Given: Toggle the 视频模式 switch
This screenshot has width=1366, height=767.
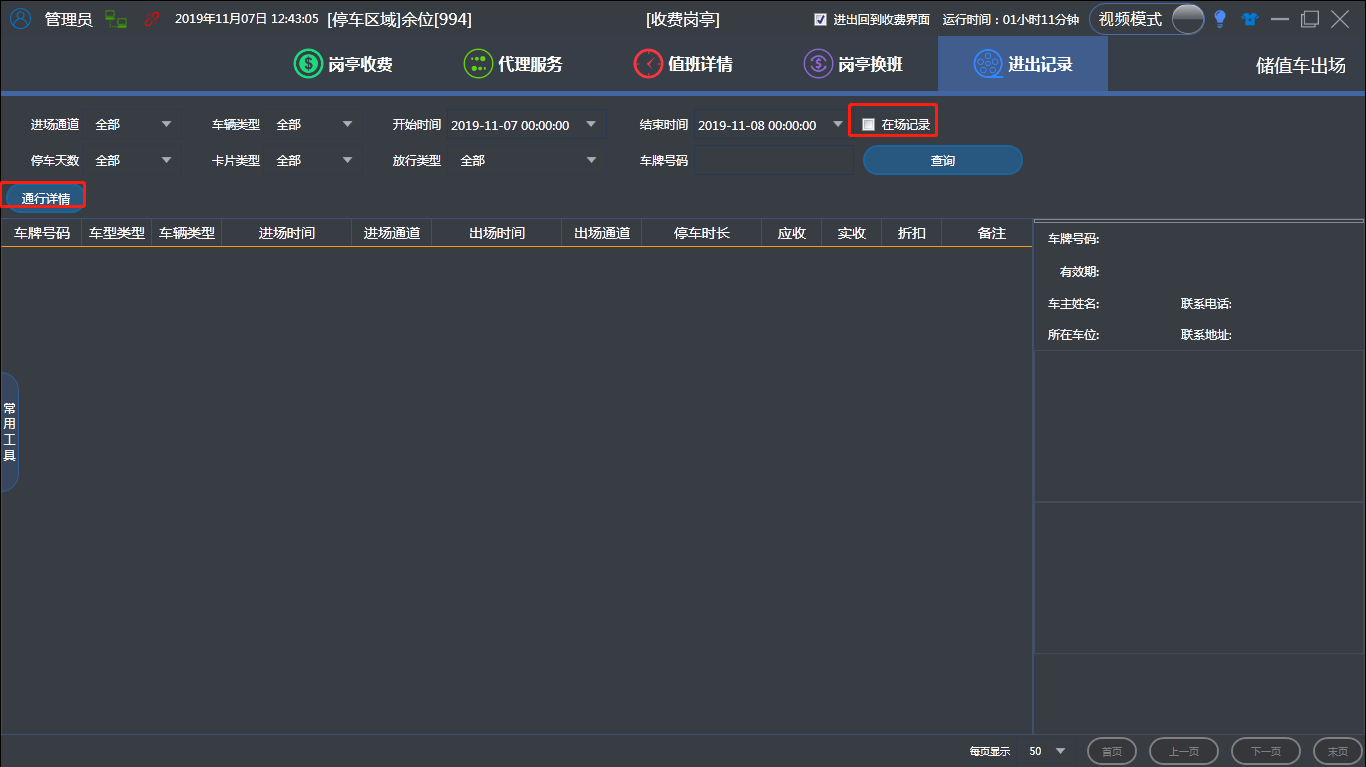Looking at the screenshot, I should [1187, 19].
